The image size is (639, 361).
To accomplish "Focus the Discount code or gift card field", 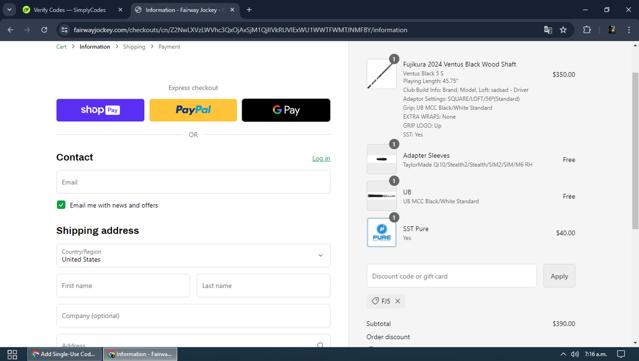I will click(x=452, y=276).
